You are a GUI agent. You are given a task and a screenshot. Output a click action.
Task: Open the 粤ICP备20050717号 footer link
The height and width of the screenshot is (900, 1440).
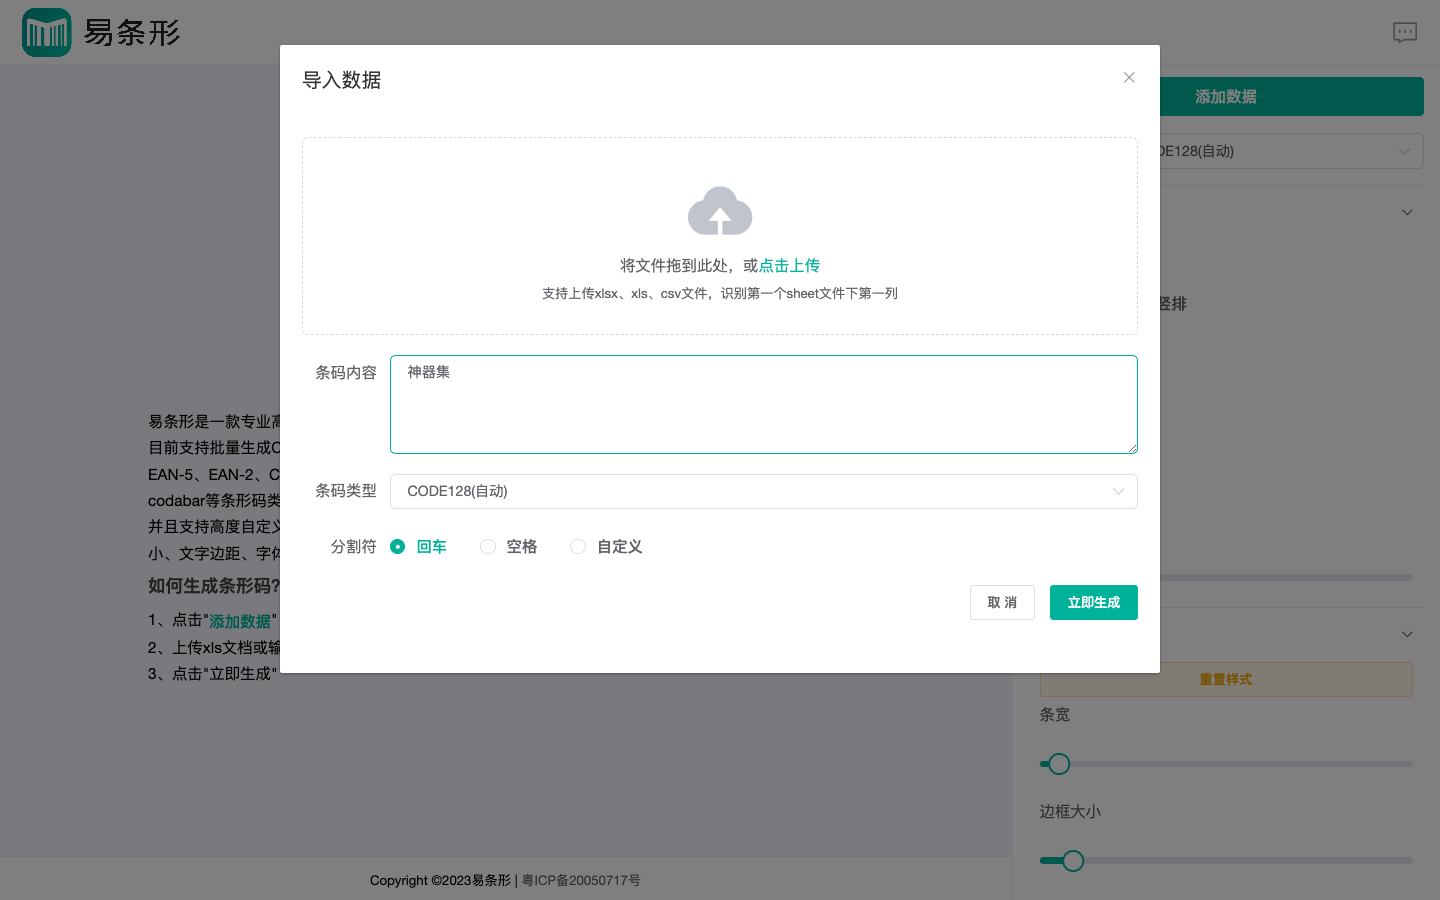pyautogui.click(x=581, y=880)
